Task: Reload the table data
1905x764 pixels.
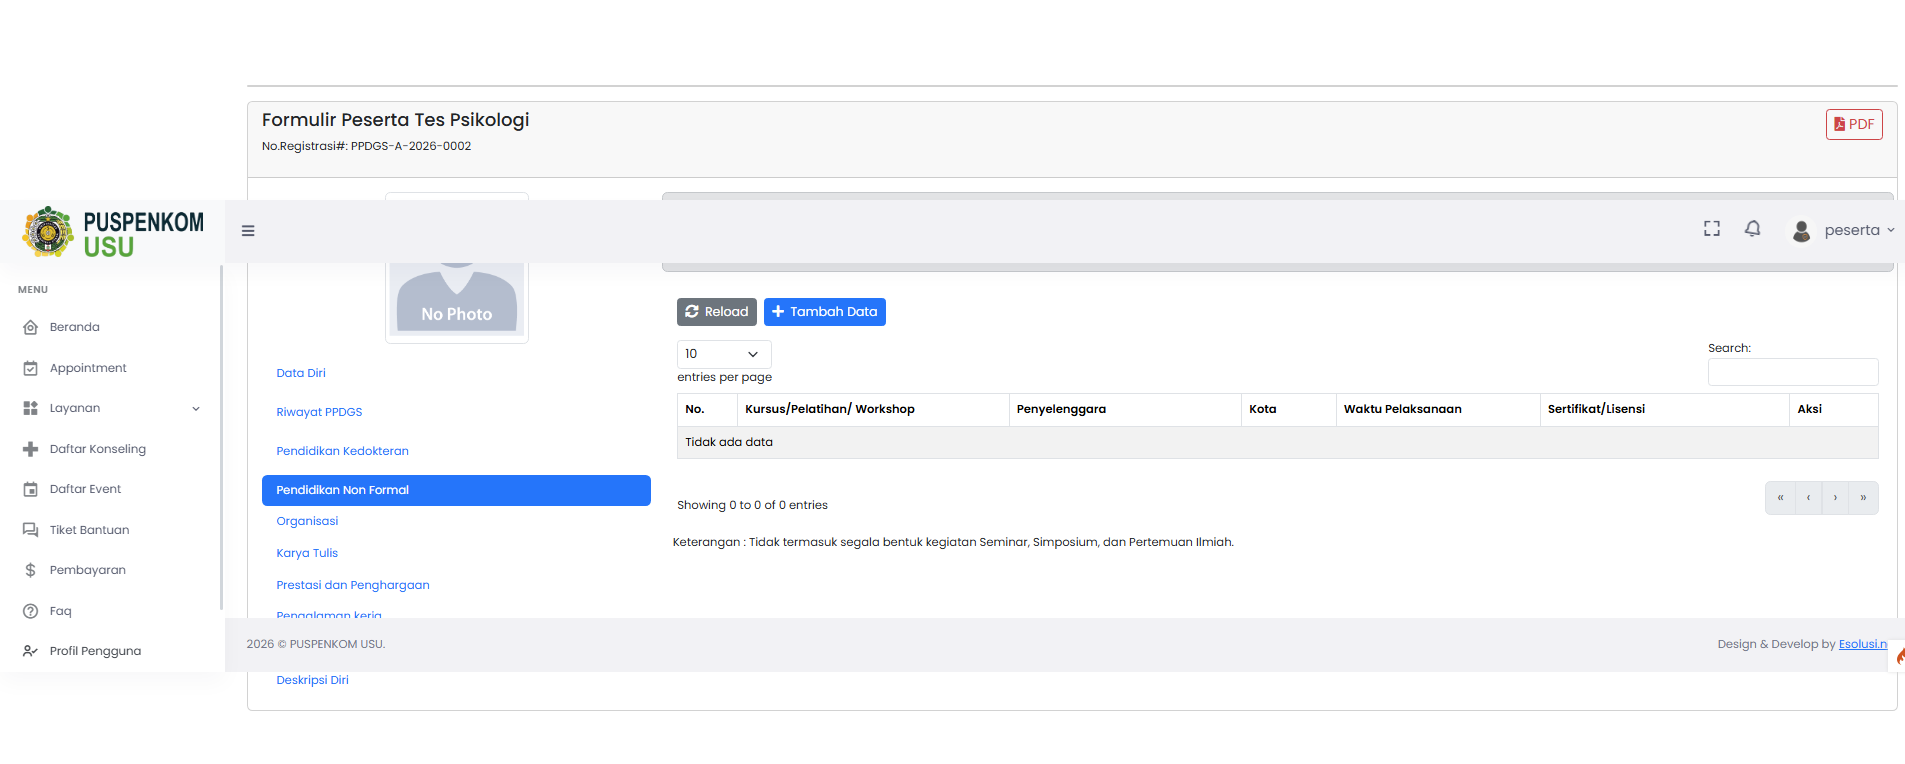Action: 717,312
